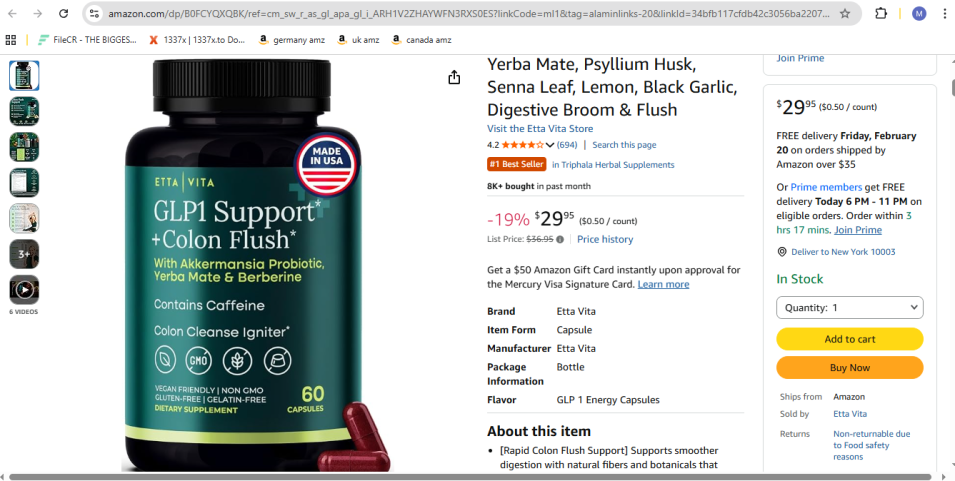Visit the Etta Vita Store link
The height and width of the screenshot is (481, 955).
point(540,128)
